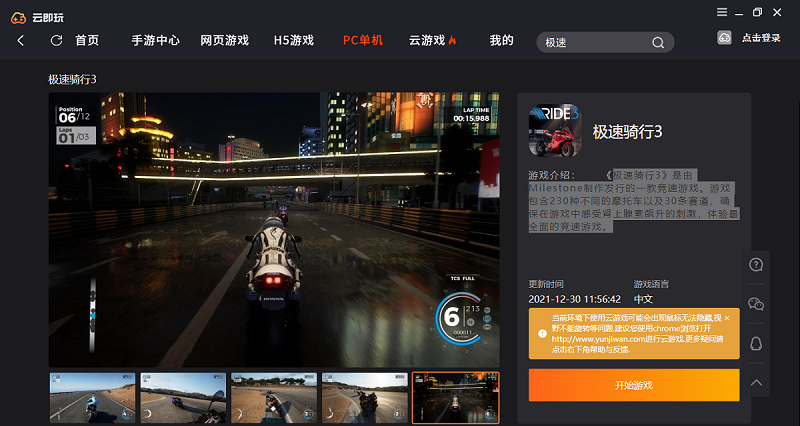Image resolution: width=800 pixels, height=426 pixels.
Task: Click the refresh page icon
Action: [x=56, y=41]
